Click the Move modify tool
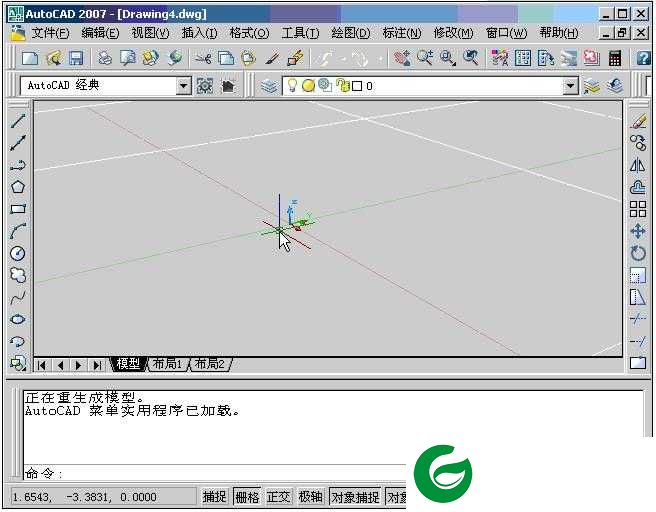This screenshot has height=512, width=656. coord(638,231)
